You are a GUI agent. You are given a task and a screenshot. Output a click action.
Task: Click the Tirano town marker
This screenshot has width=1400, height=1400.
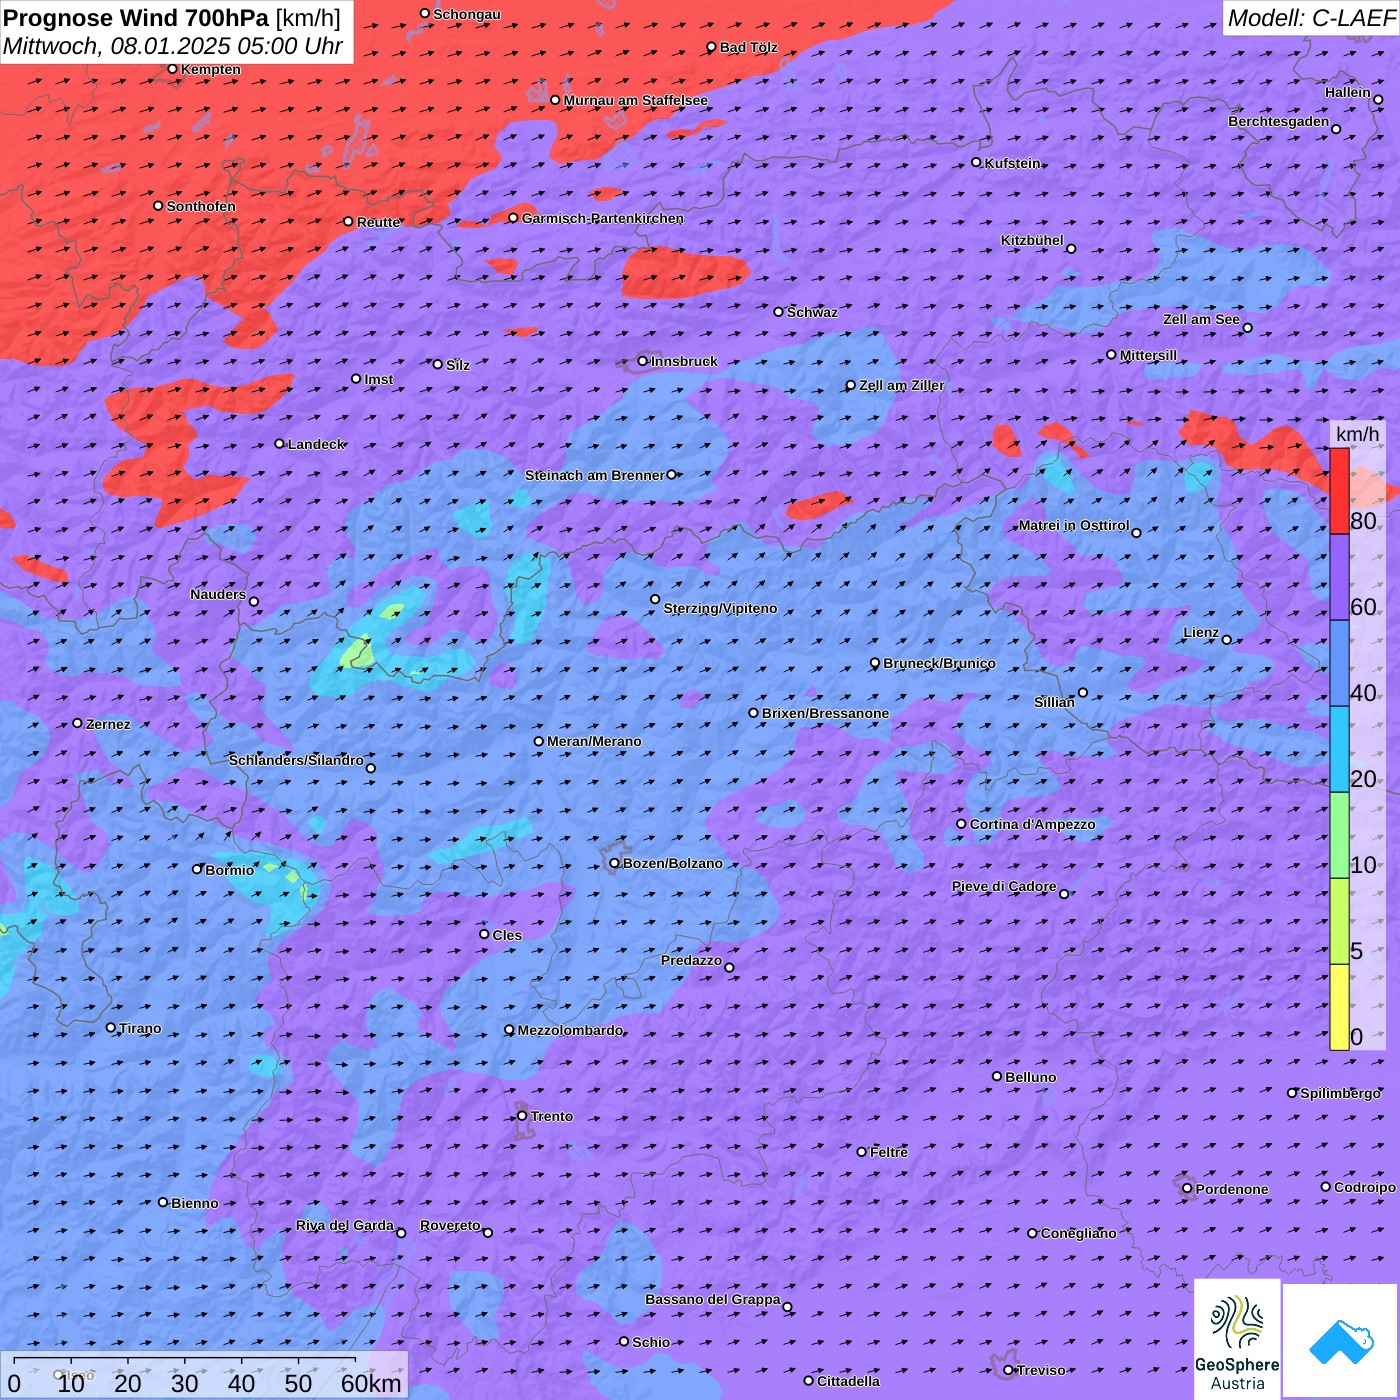[111, 1028]
